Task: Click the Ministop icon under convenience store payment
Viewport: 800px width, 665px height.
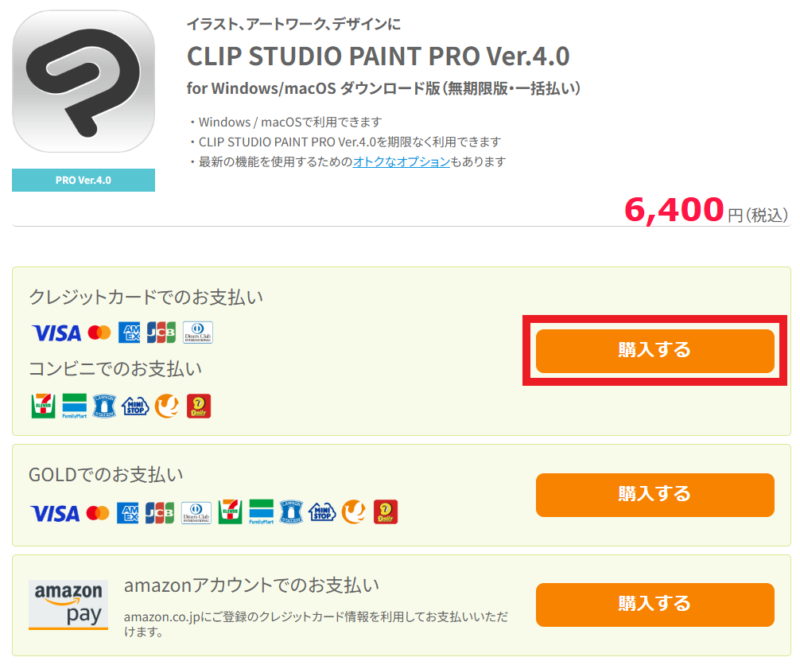Action: [x=135, y=406]
